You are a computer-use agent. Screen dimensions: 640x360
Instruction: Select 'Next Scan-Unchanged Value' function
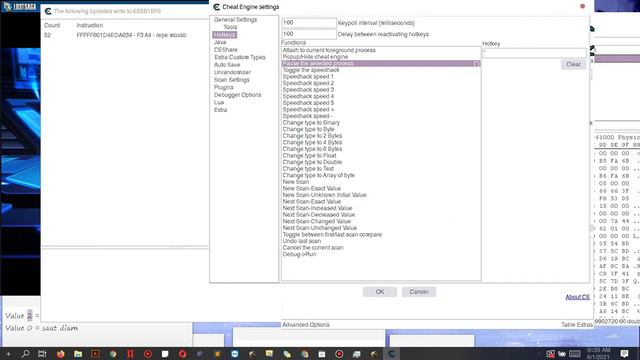coord(381,228)
